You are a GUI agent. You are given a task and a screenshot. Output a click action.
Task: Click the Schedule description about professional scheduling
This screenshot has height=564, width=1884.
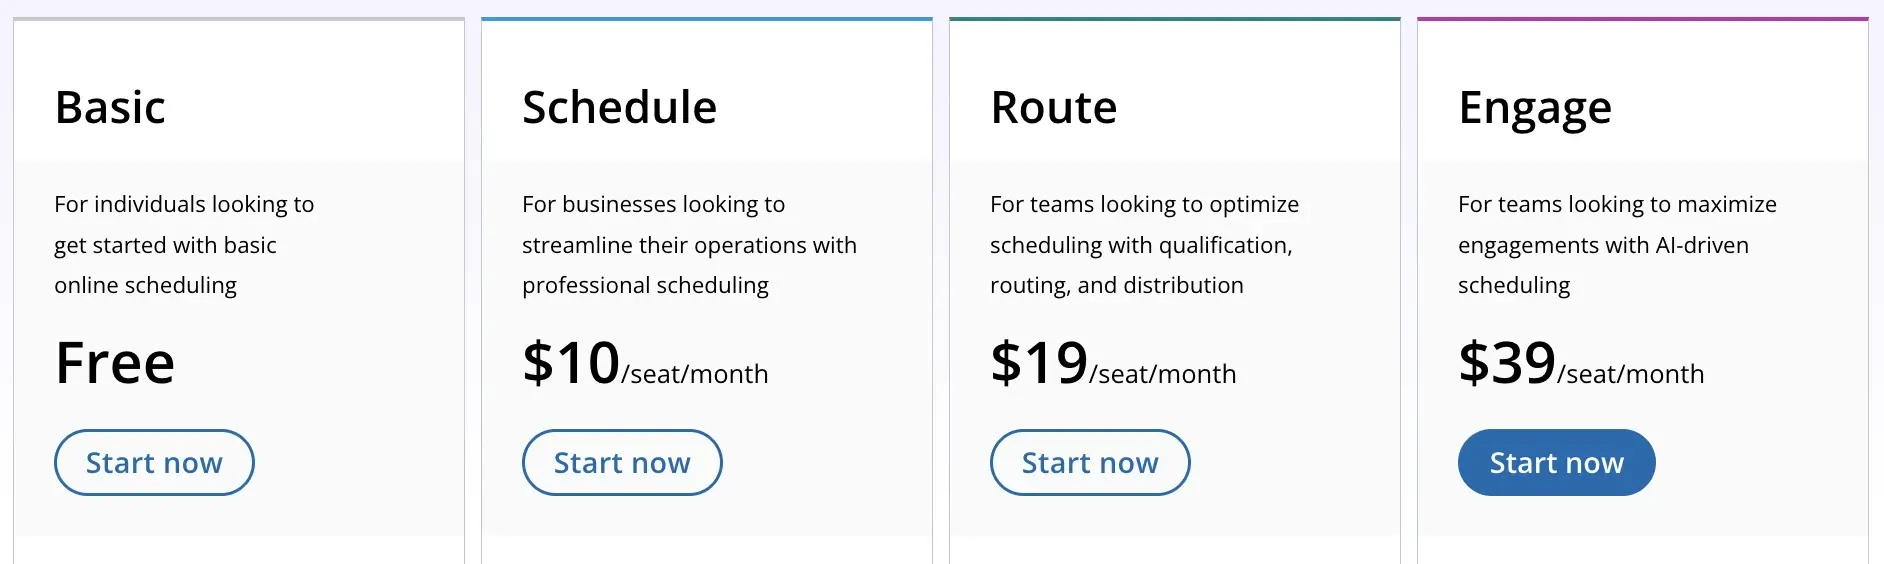(689, 245)
